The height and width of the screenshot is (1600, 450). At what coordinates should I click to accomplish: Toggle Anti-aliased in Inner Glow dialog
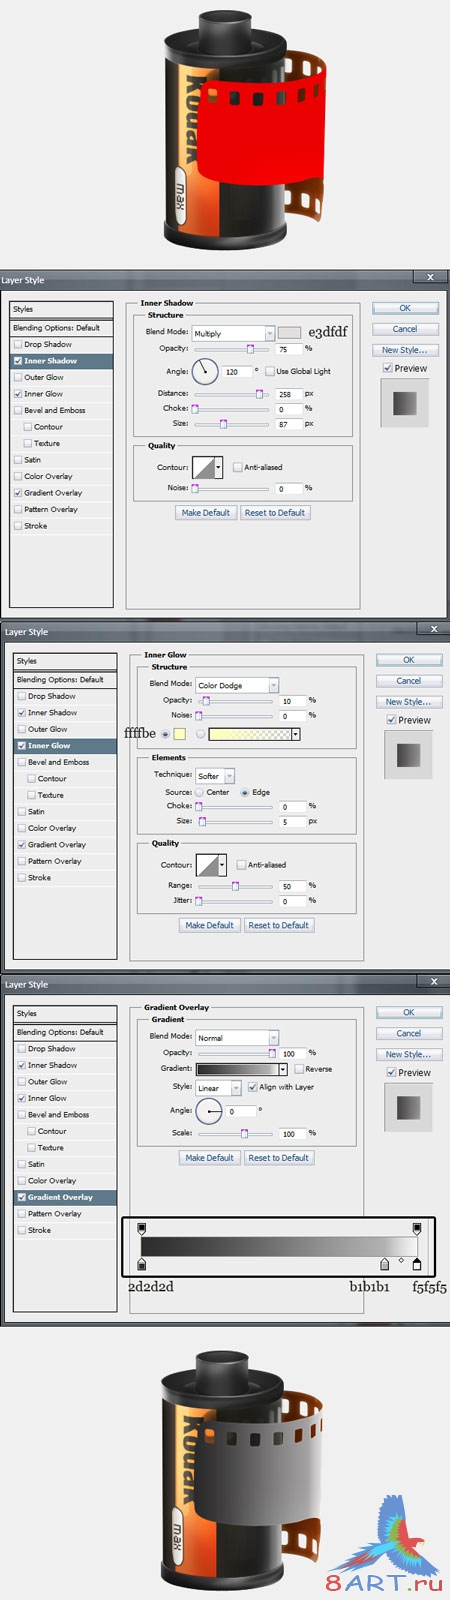[x=241, y=865]
